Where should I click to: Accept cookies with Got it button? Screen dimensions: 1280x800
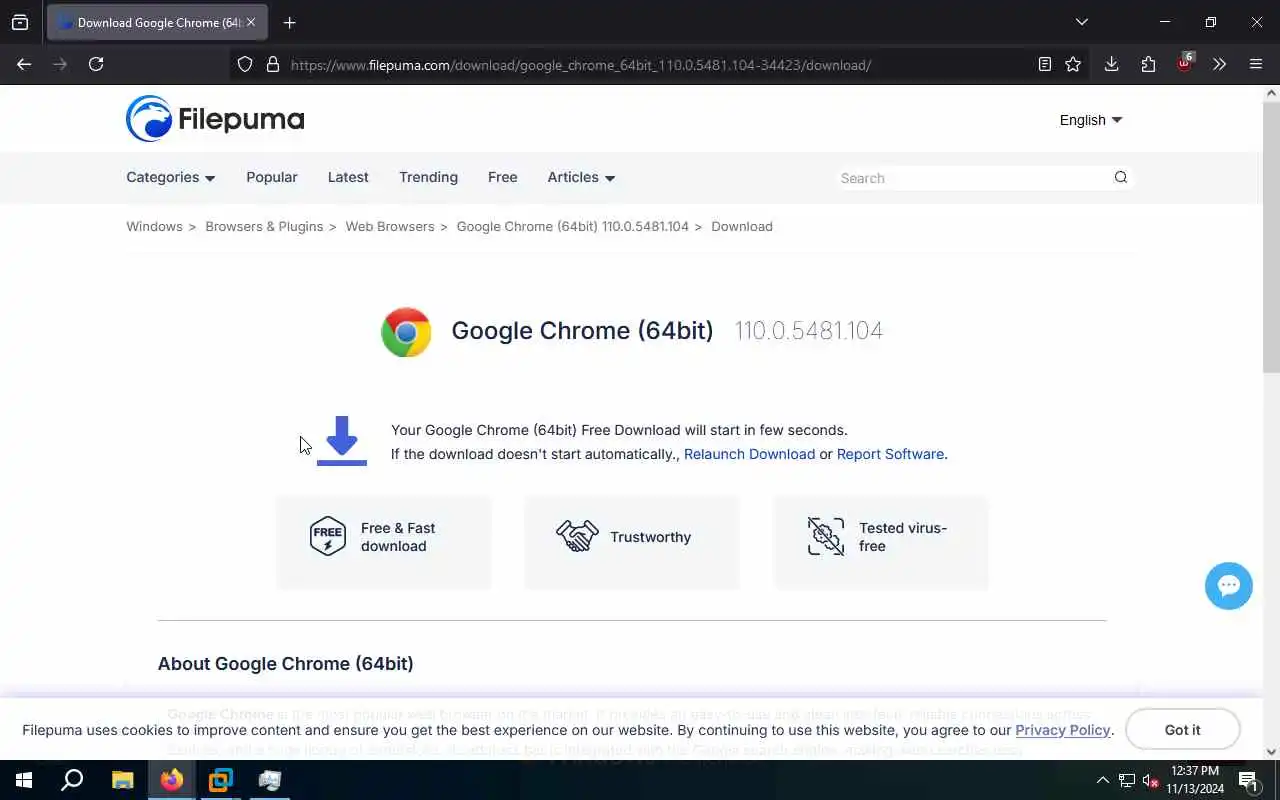1182,730
